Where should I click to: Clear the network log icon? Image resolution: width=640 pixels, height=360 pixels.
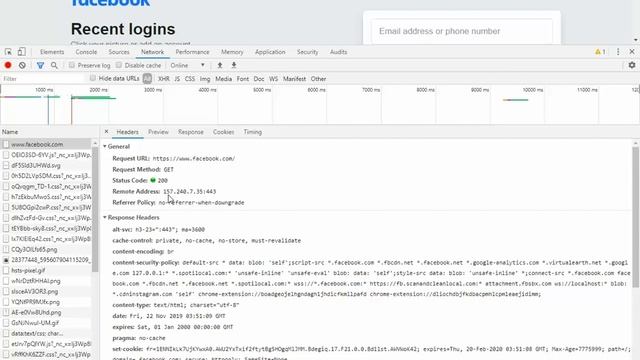(22, 65)
